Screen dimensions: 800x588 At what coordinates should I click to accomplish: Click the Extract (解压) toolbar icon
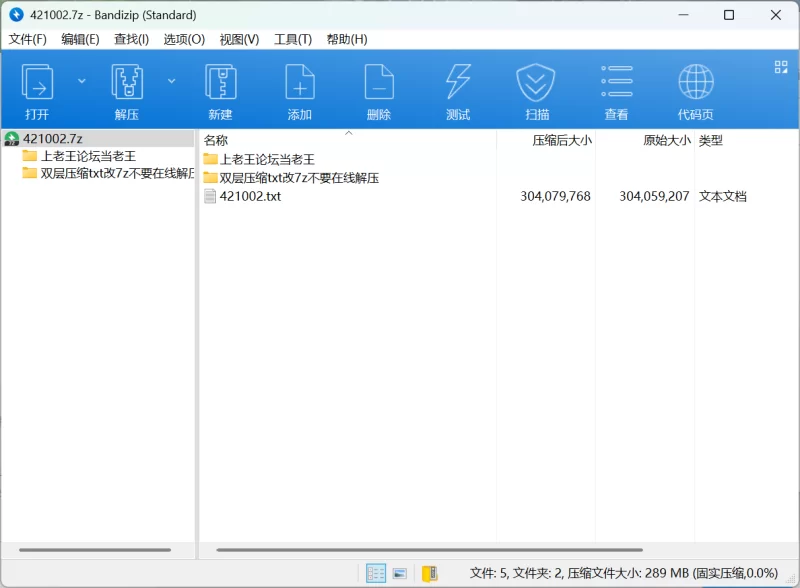point(127,83)
